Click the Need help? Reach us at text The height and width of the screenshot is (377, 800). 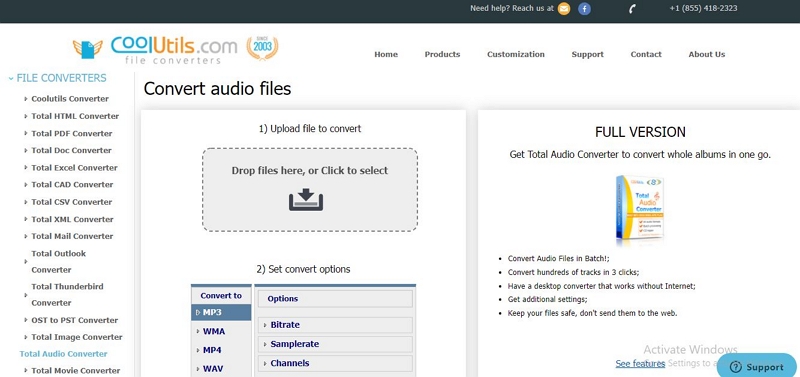point(512,8)
